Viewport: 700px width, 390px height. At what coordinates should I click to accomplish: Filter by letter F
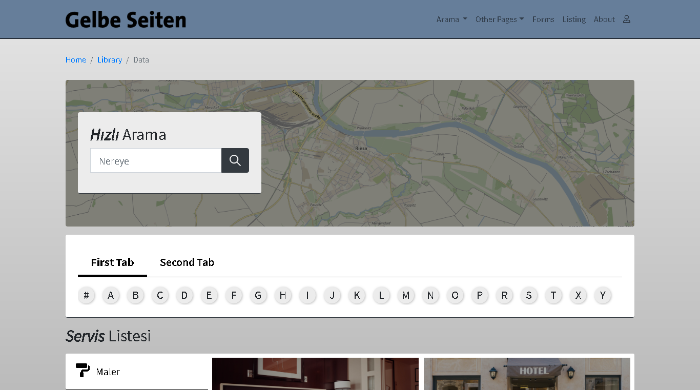tap(233, 295)
